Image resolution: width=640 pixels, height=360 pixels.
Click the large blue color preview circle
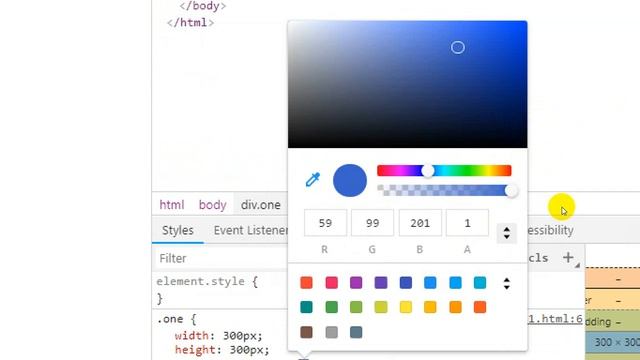click(x=350, y=180)
